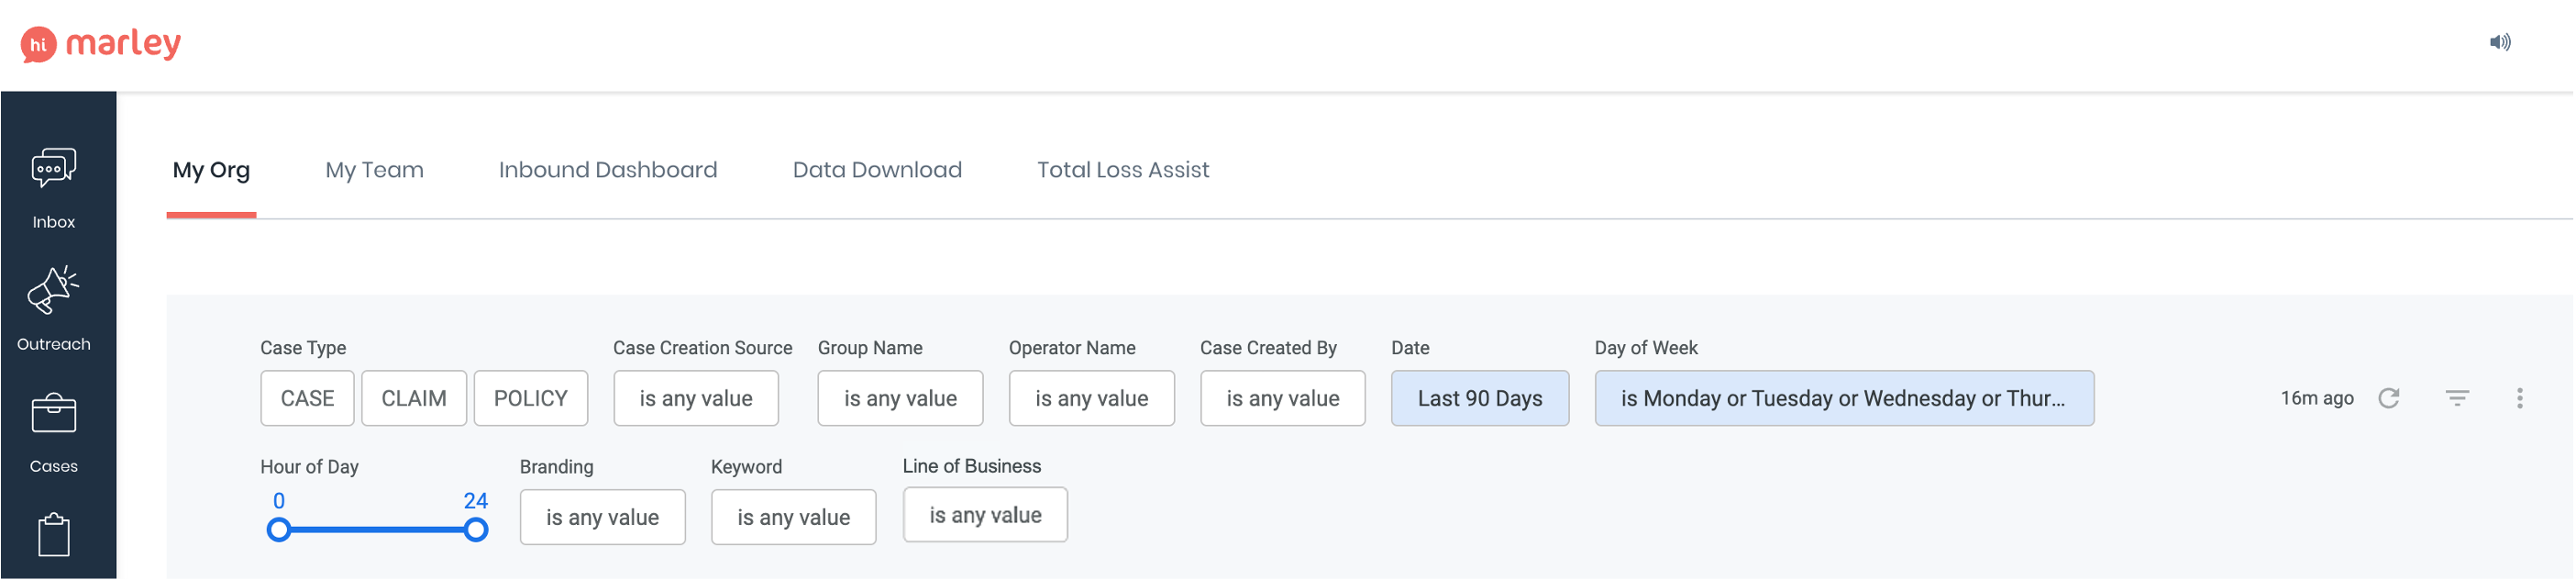Reload dashboard data with refresh icon
2576x580 pixels.
pos(2389,398)
